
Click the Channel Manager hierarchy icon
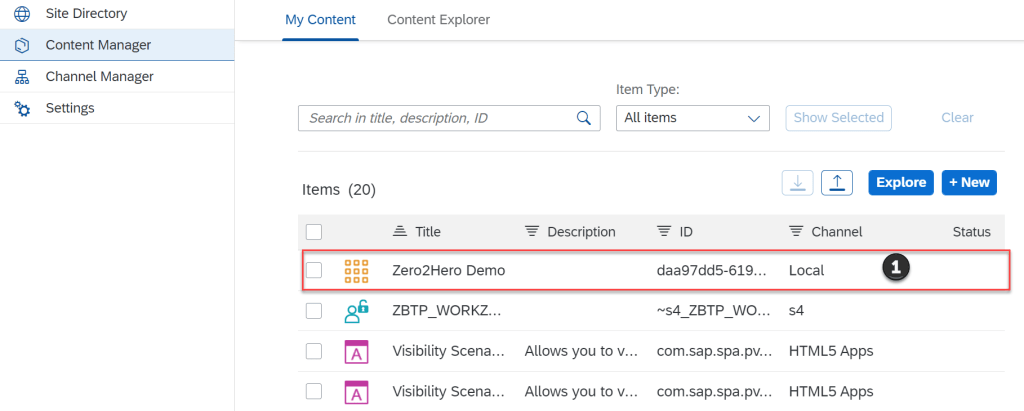tap(22, 77)
